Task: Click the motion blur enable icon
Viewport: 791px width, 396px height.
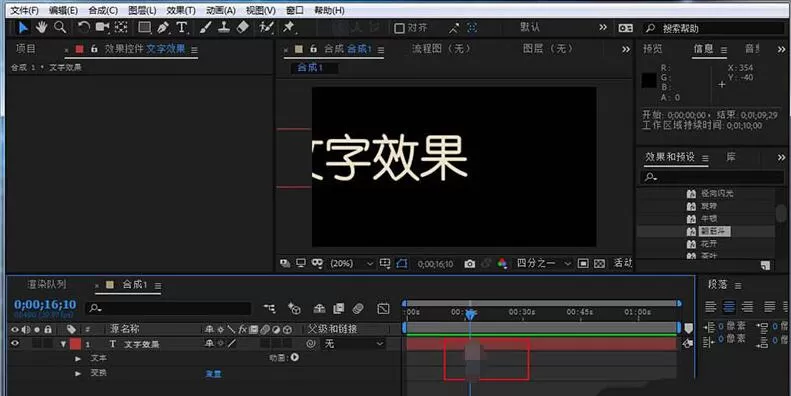Action: click(358, 308)
